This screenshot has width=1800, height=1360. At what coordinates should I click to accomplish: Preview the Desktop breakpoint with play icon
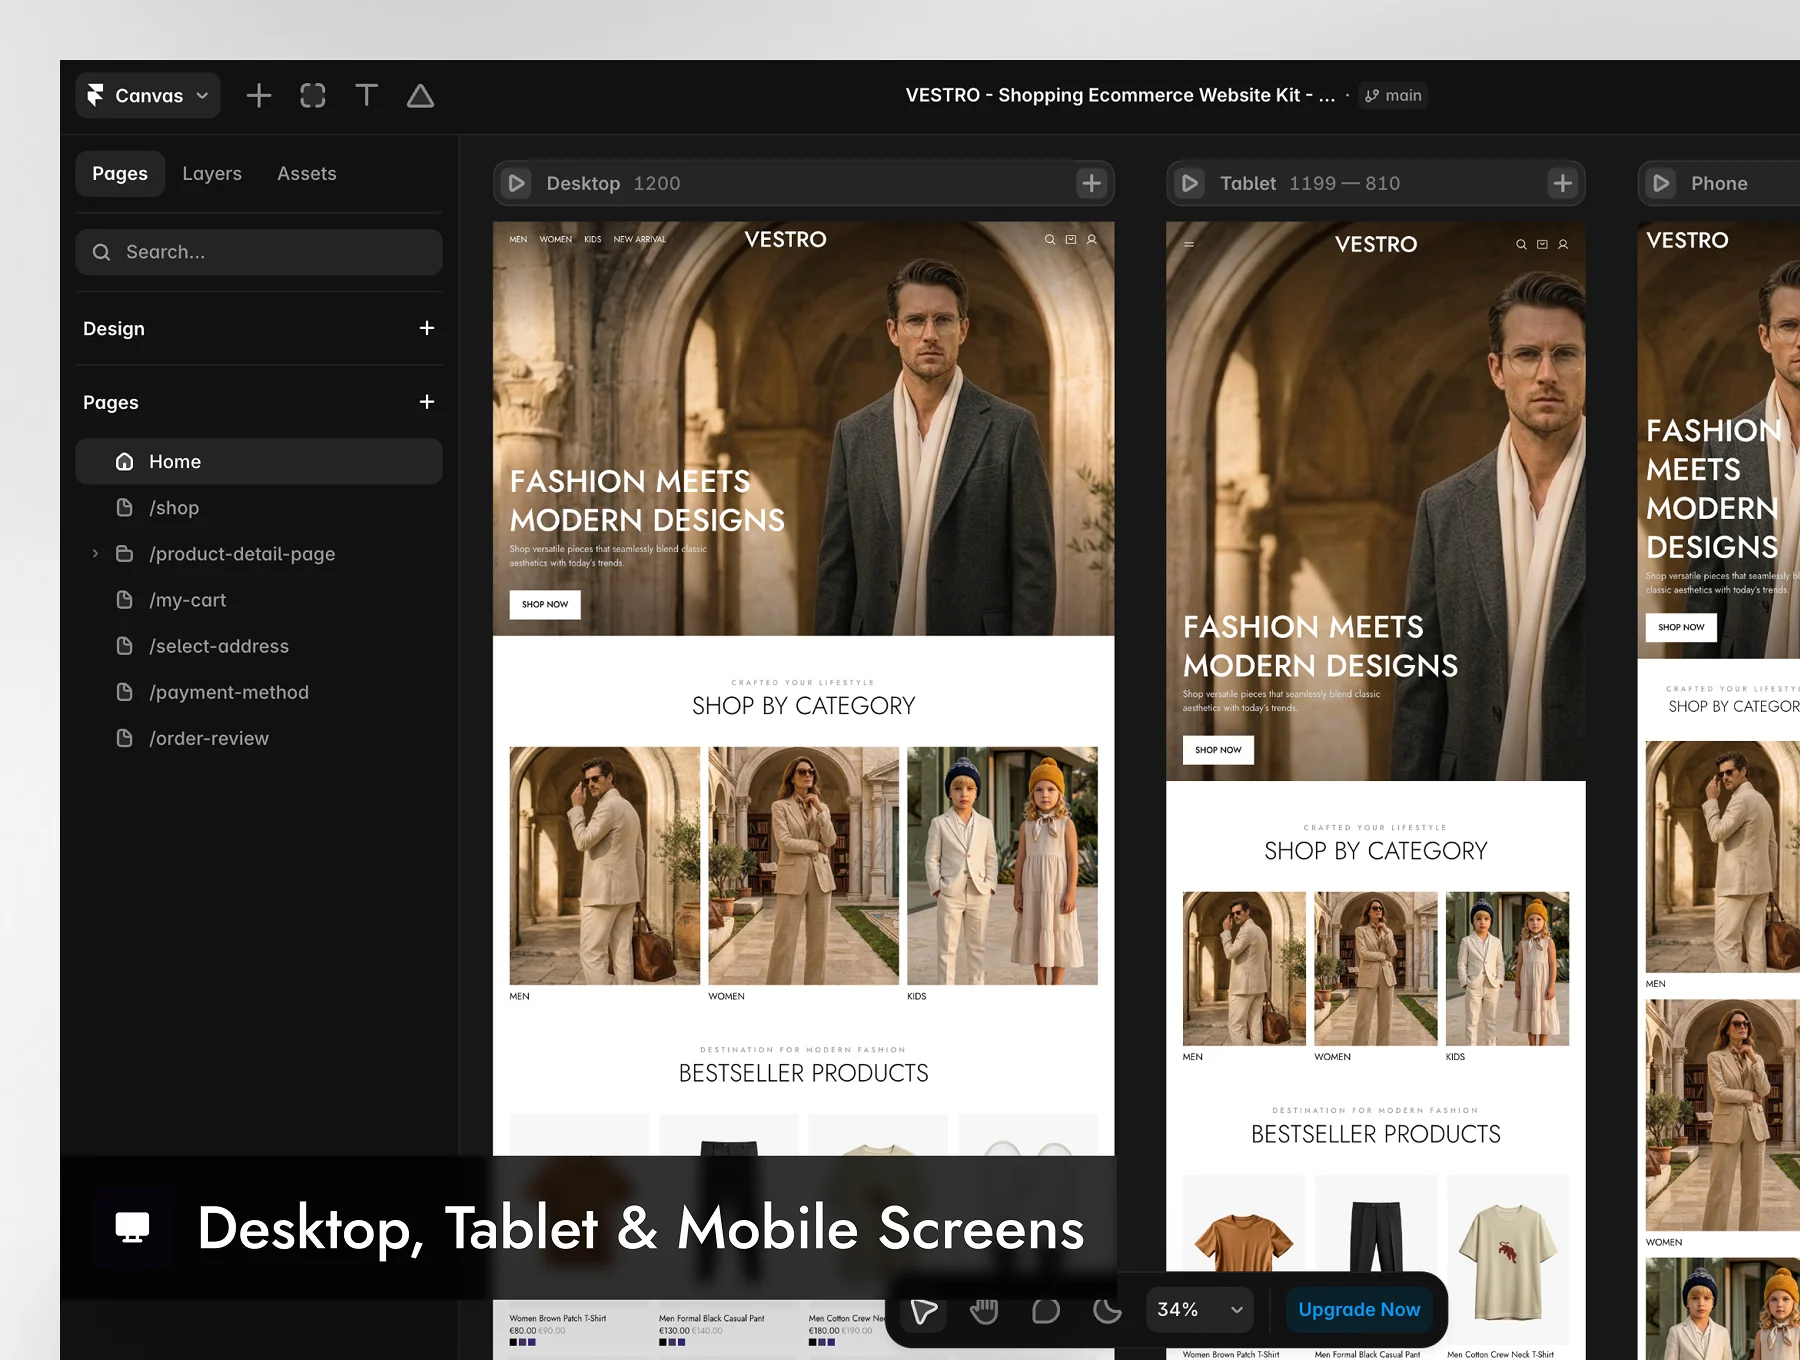(517, 183)
